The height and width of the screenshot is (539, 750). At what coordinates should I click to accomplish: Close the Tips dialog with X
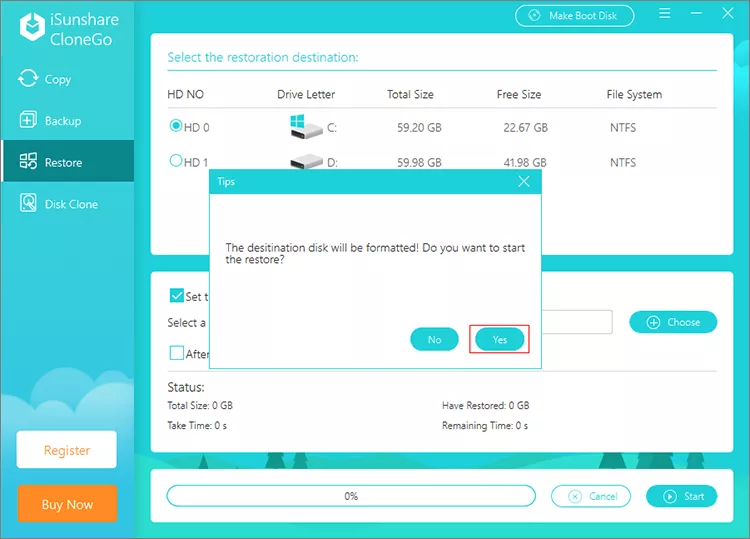point(524,181)
